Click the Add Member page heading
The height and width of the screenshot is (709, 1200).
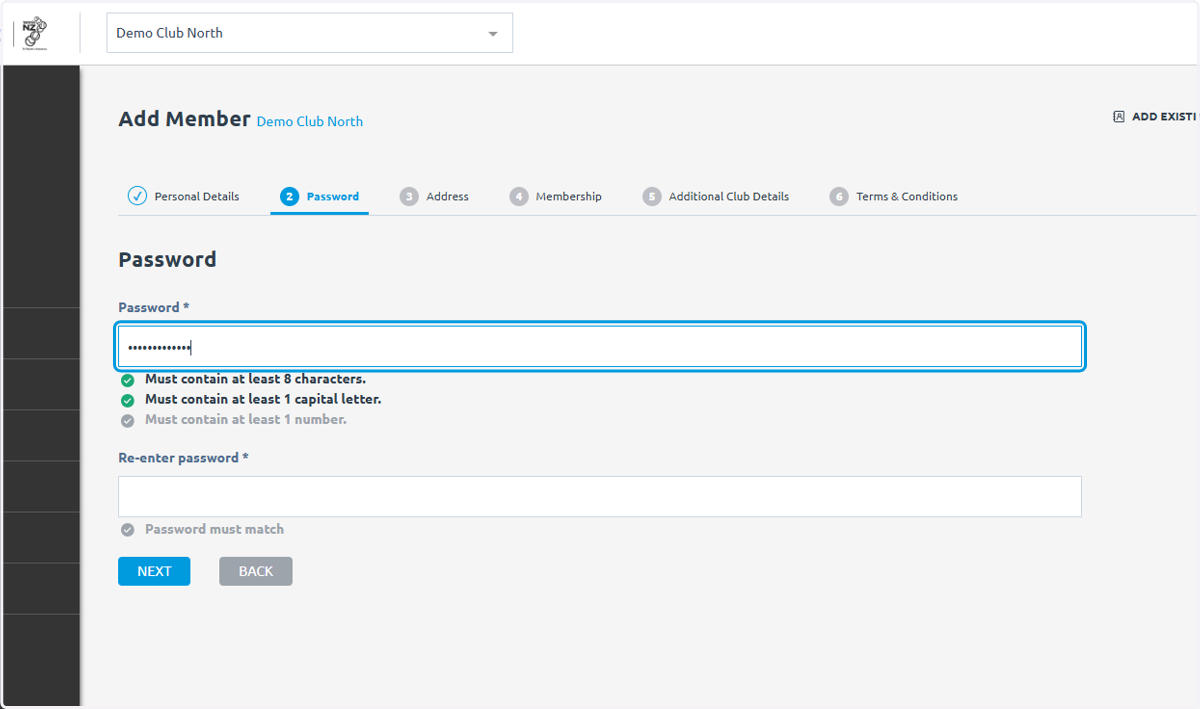pos(184,119)
